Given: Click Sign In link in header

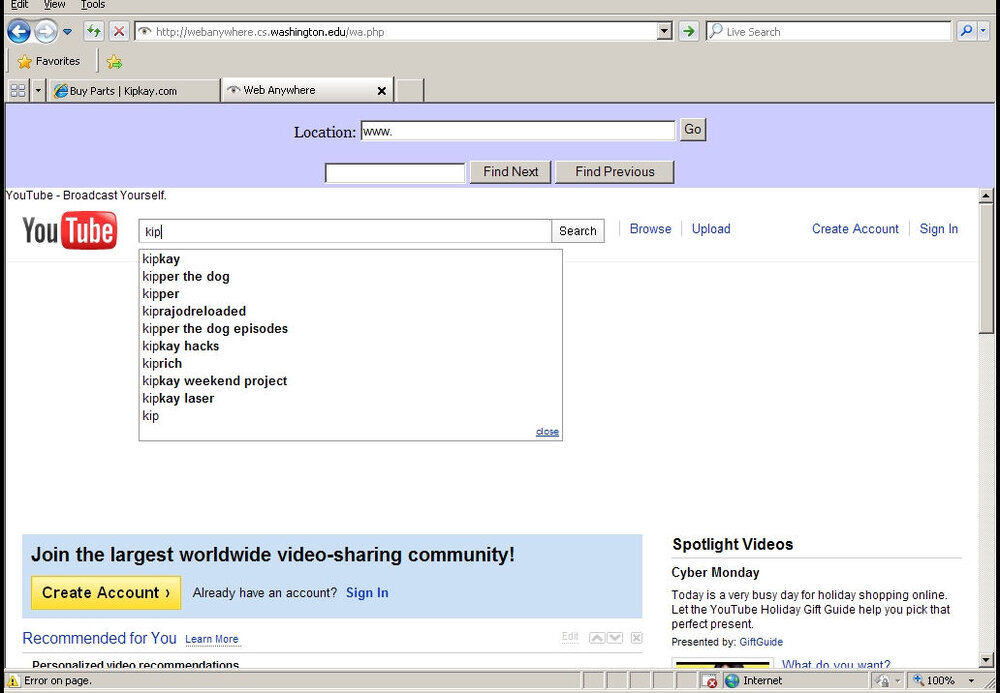Looking at the screenshot, I should click(939, 229).
